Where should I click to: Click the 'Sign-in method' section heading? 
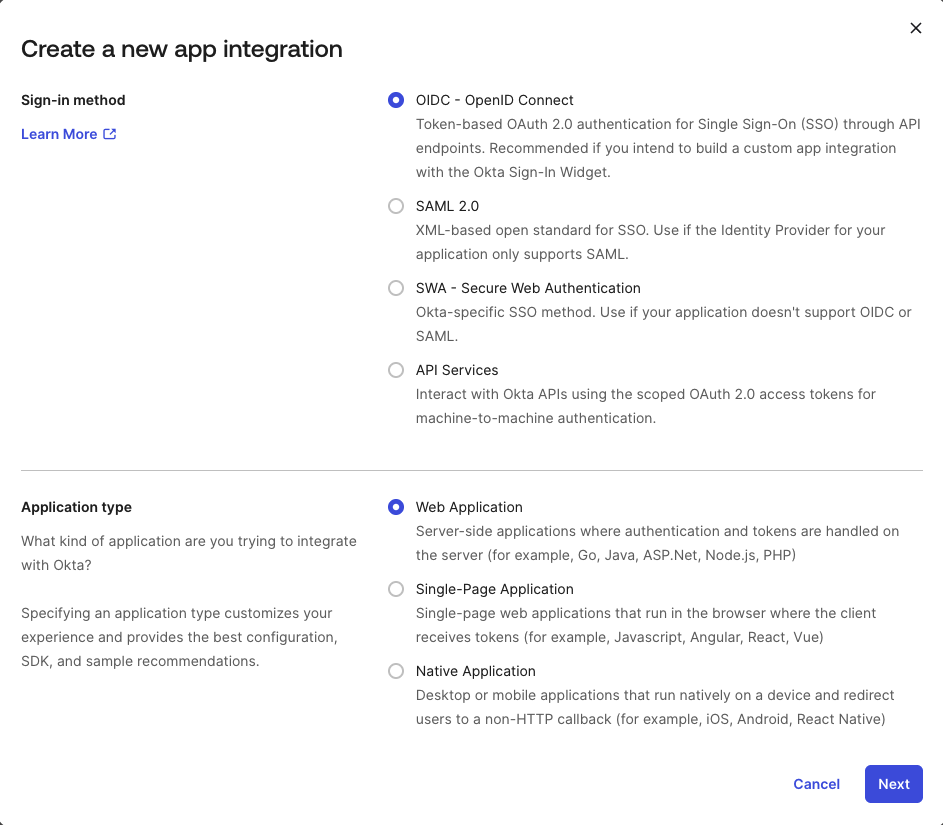[x=73, y=100]
